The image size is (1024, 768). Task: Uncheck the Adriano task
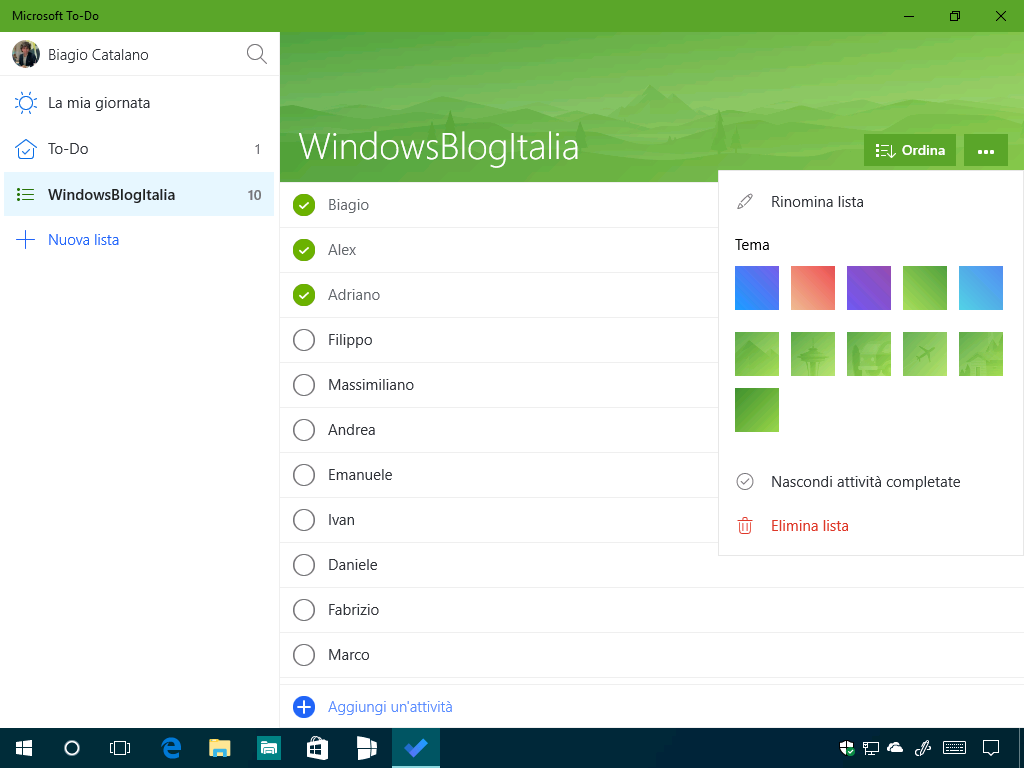(x=304, y=295)
